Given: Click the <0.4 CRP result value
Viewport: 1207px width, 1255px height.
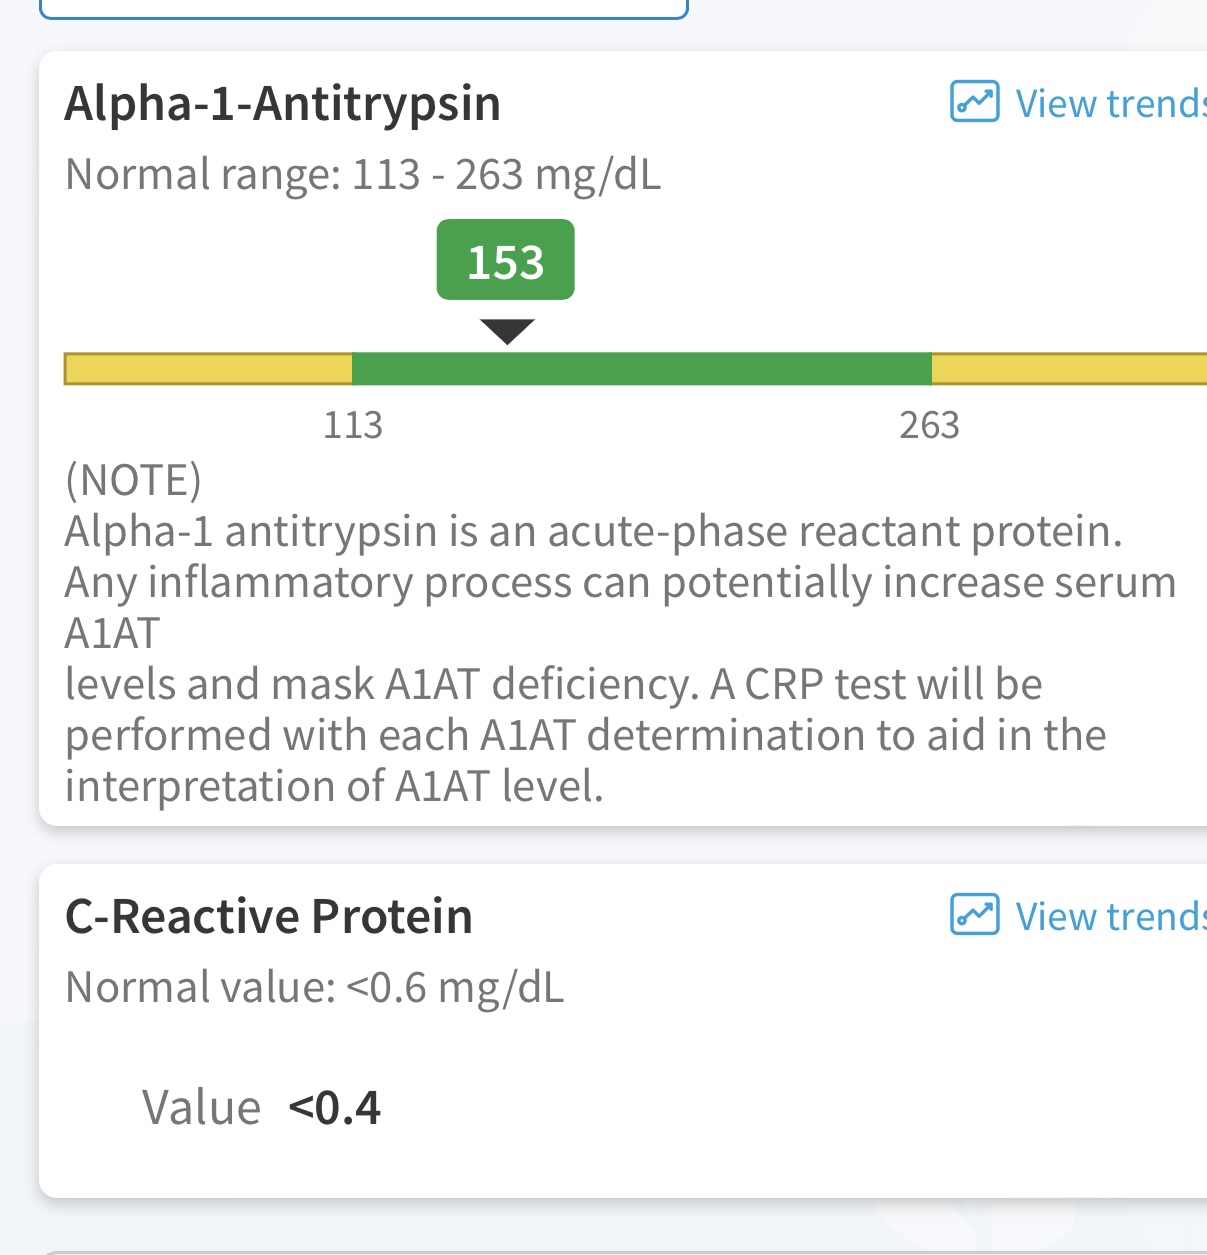Looking at the screenshot, I should coord(335,1108).
